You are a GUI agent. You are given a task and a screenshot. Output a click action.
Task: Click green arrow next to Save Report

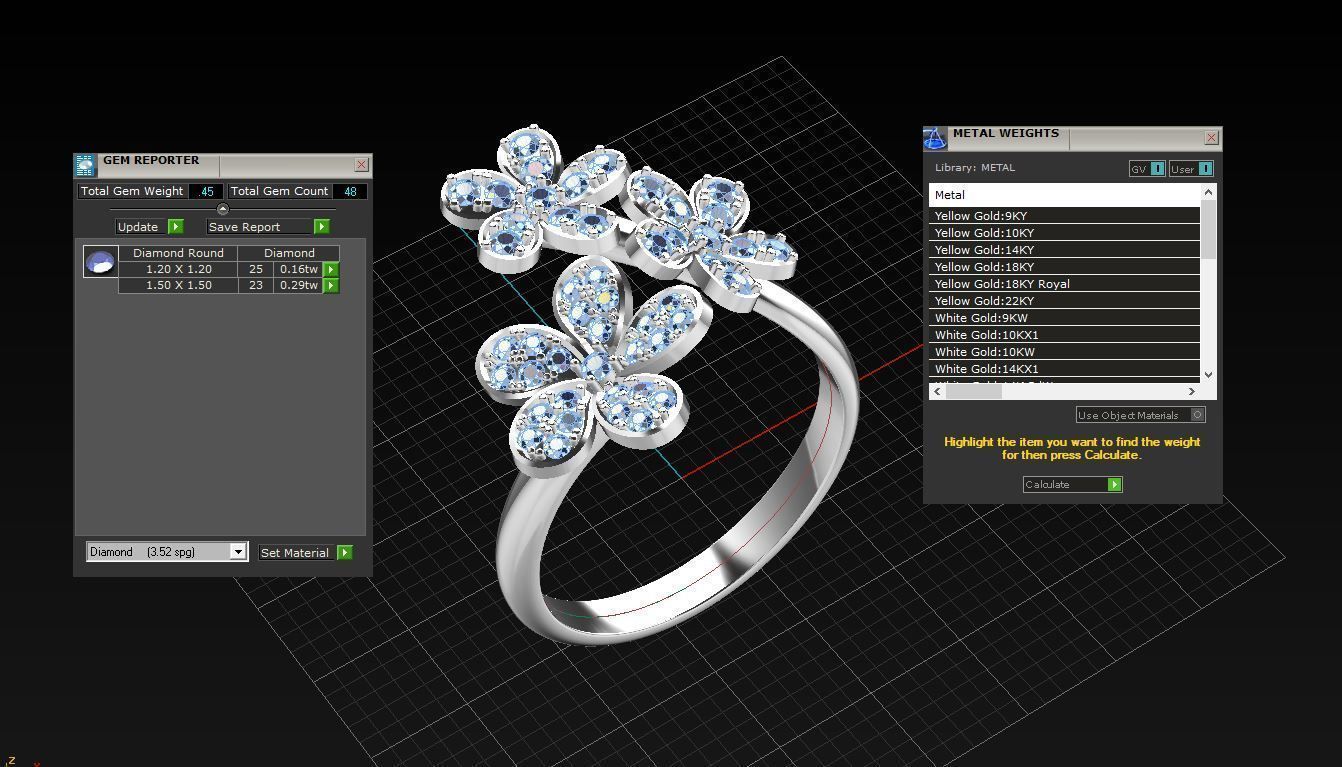(321, 227)
